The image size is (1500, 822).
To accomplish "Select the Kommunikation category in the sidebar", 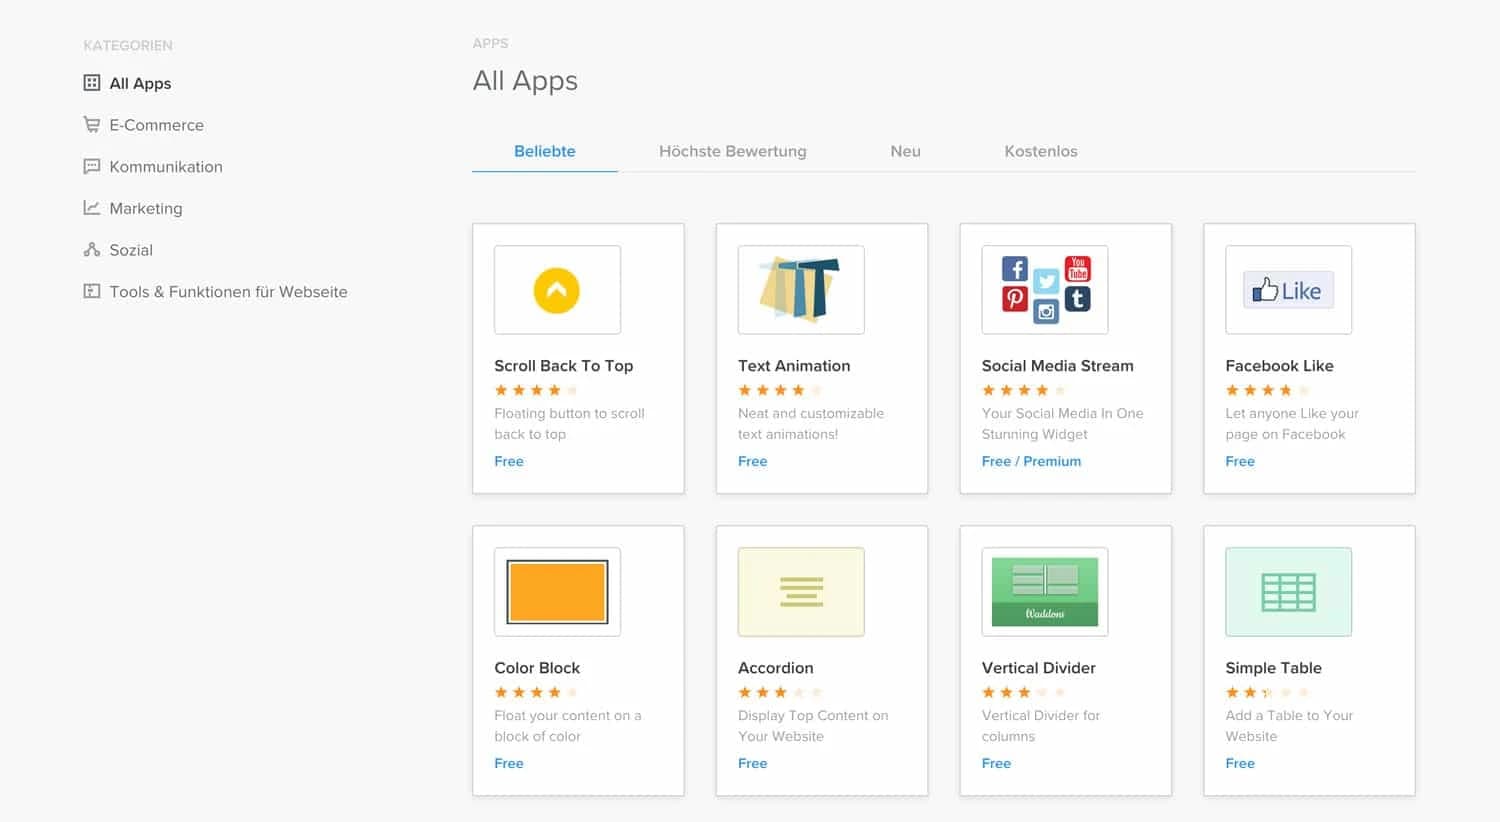I will pyautogui.click(x=166, y=166).
